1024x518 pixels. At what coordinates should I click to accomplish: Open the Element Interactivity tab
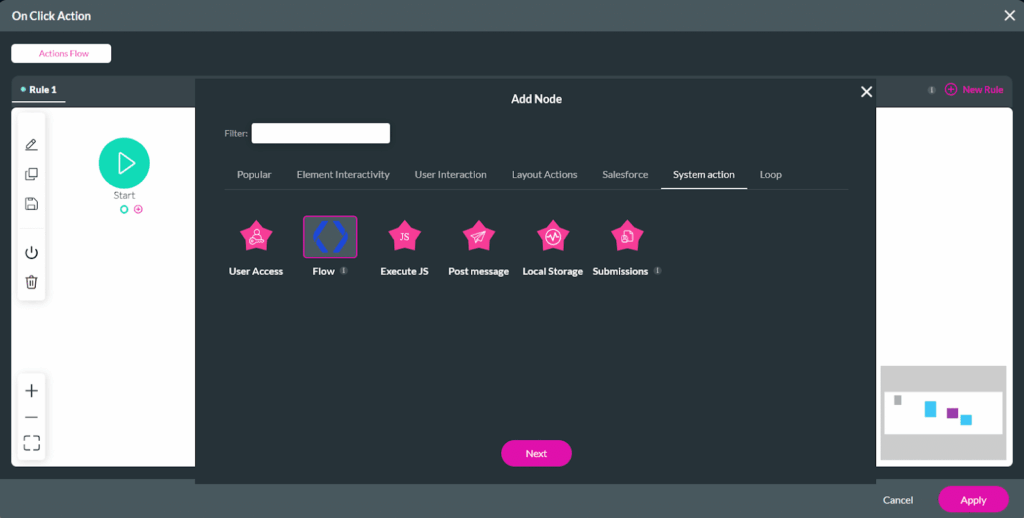(343, 174)
